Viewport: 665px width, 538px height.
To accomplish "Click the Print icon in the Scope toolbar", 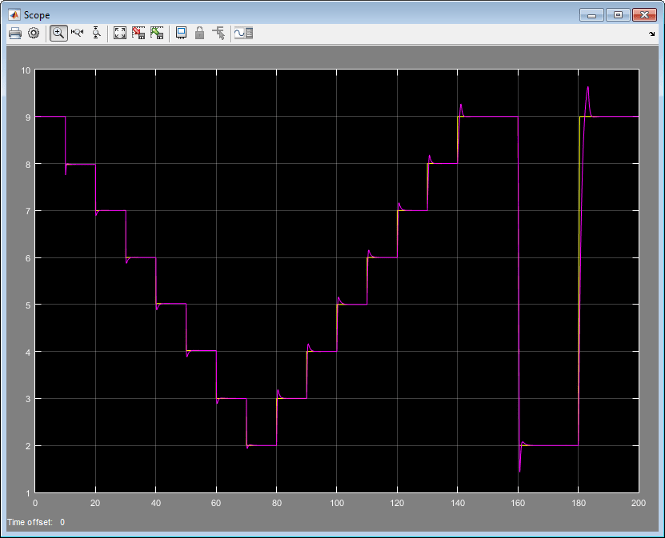I will coord(15,33).
